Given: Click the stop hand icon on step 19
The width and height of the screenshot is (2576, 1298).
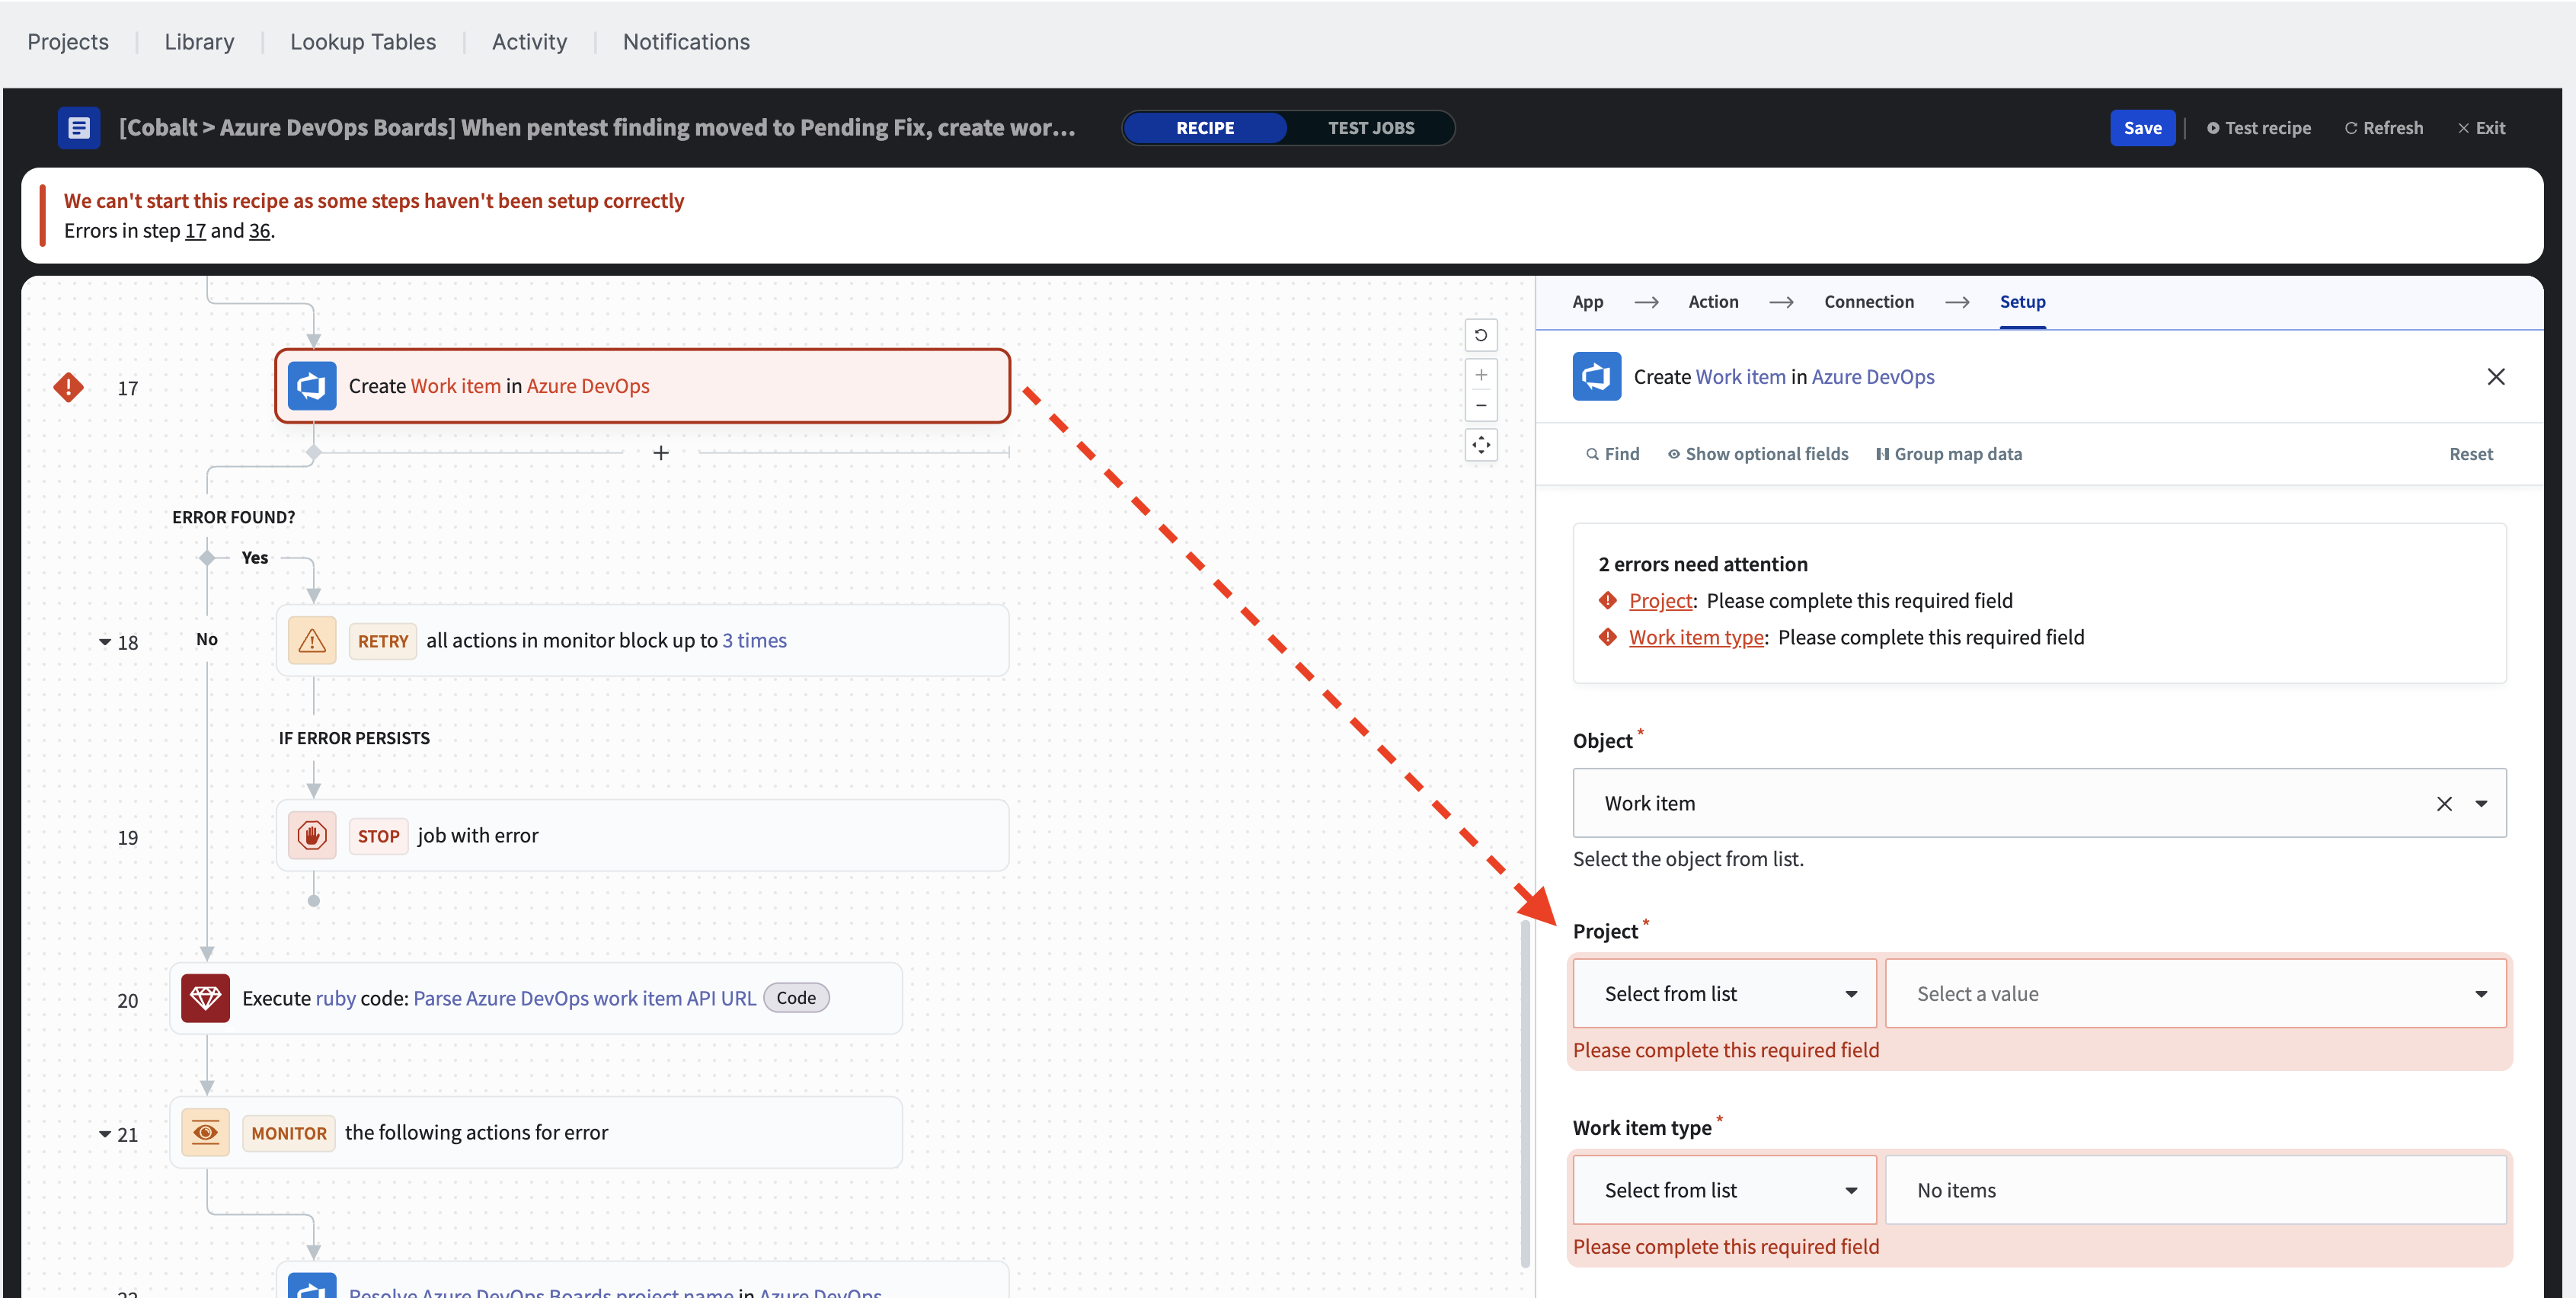Looking at the screenshot, I should click(x=312, y=836).
